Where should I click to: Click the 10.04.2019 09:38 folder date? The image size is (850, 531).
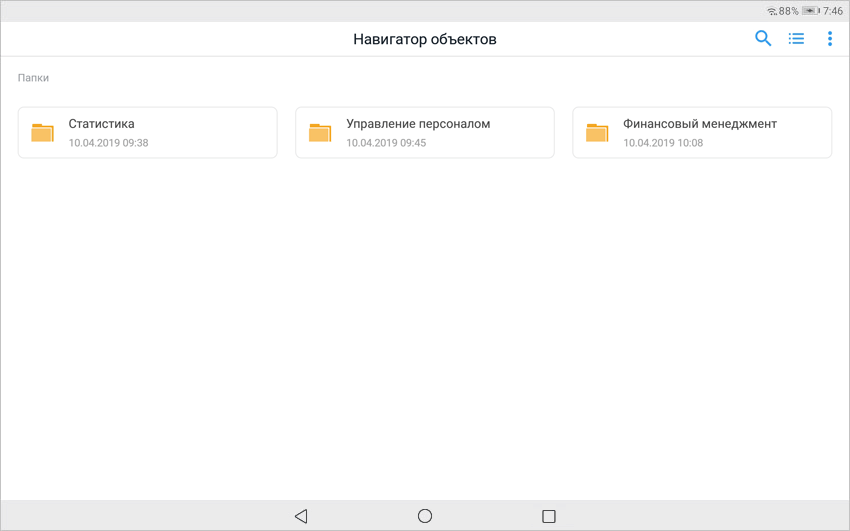point(108,143)
